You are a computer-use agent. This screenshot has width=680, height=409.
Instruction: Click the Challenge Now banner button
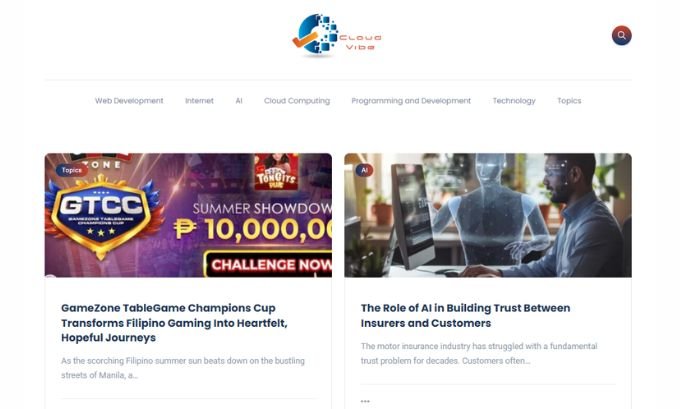point(268,264)
